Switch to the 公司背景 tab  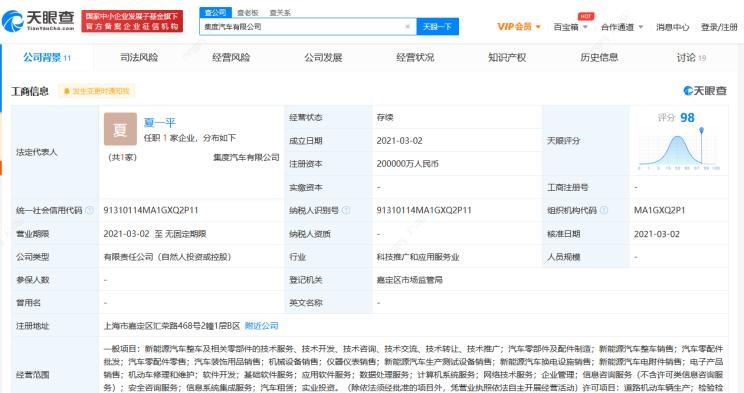47,57
